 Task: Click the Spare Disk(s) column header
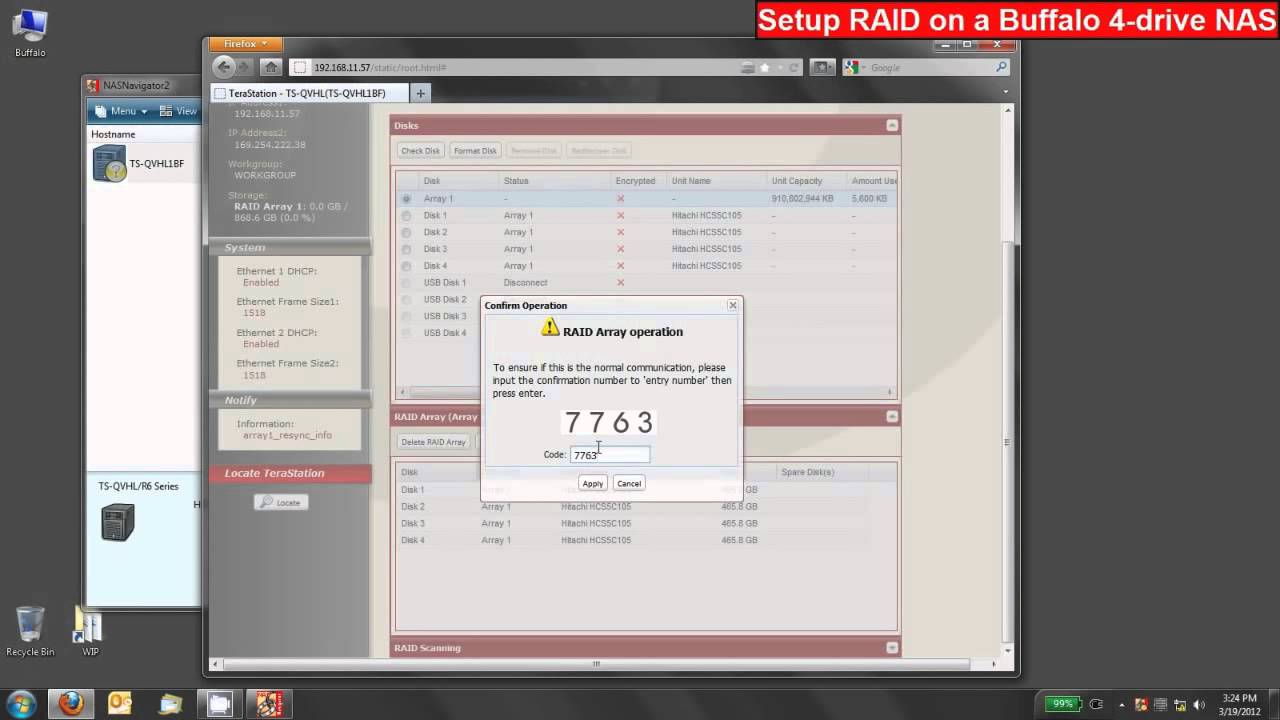coord(807,471)
